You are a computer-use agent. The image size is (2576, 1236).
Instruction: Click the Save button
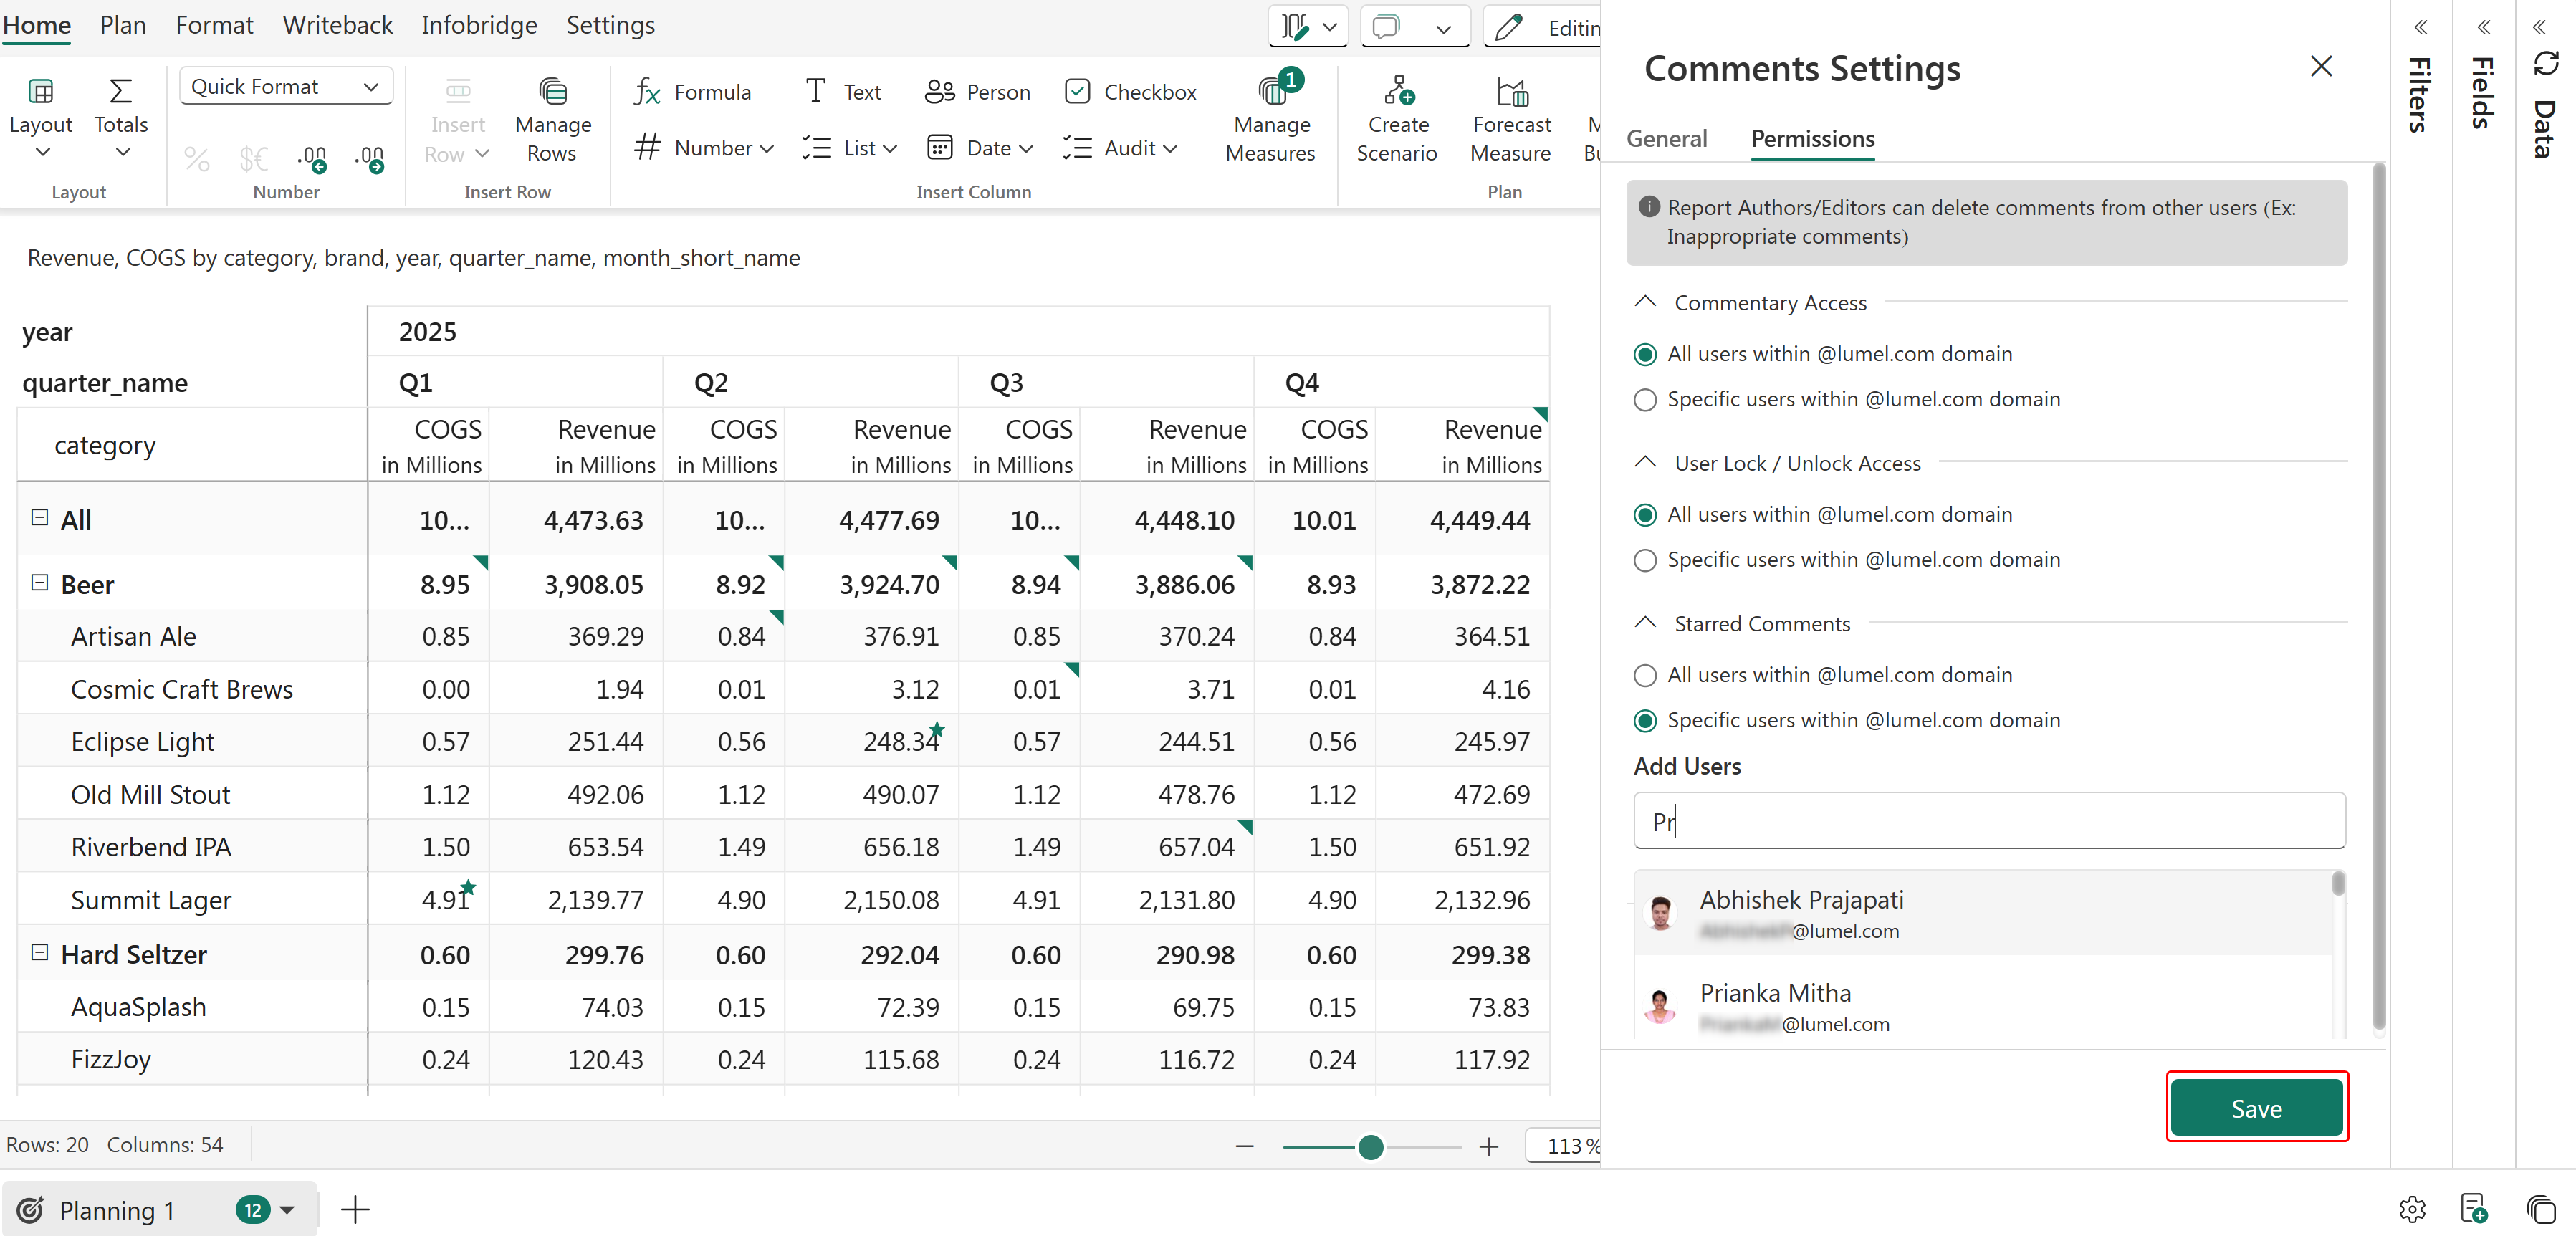(2256, 1108)
